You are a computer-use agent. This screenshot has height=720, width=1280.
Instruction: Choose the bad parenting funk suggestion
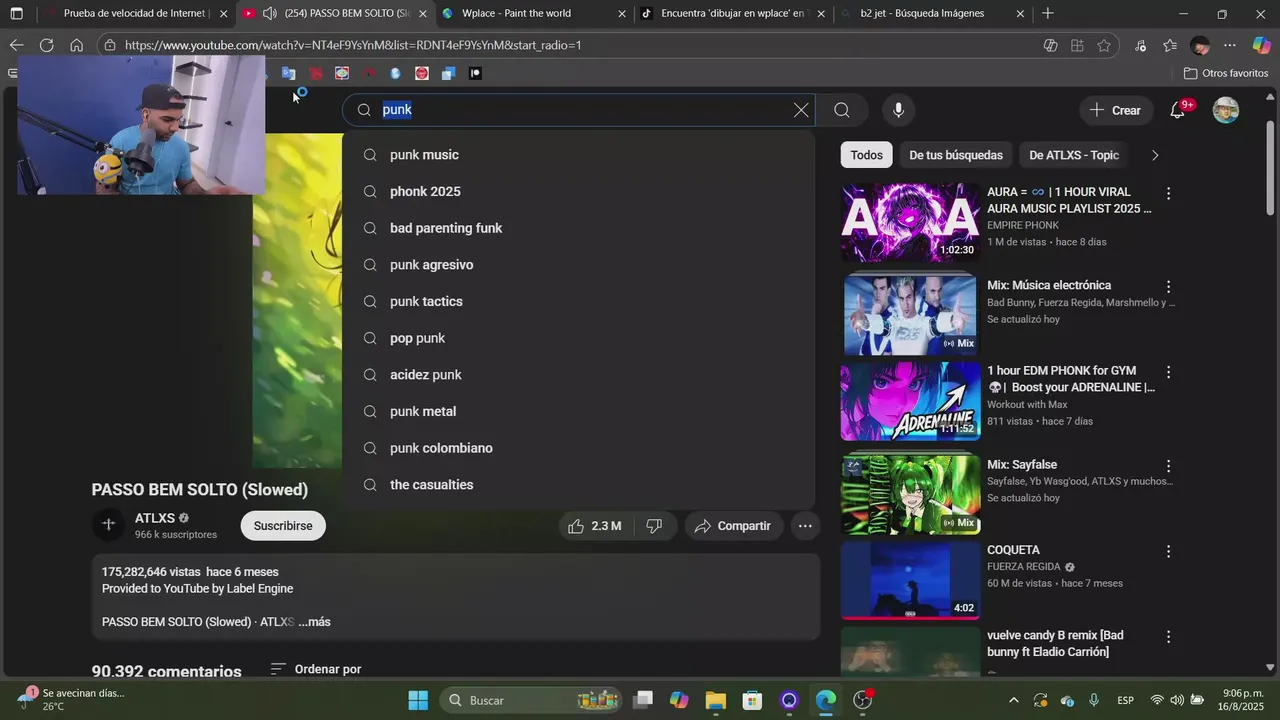pyautogui.click(x=578, y=228)
